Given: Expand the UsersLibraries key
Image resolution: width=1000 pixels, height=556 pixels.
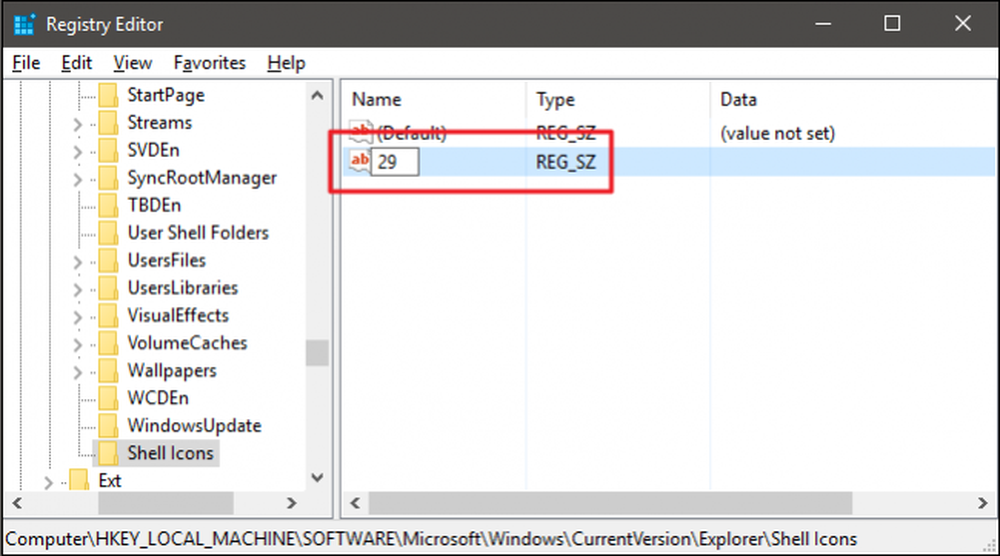Looking at the screenshot, I should coord(78,289).
